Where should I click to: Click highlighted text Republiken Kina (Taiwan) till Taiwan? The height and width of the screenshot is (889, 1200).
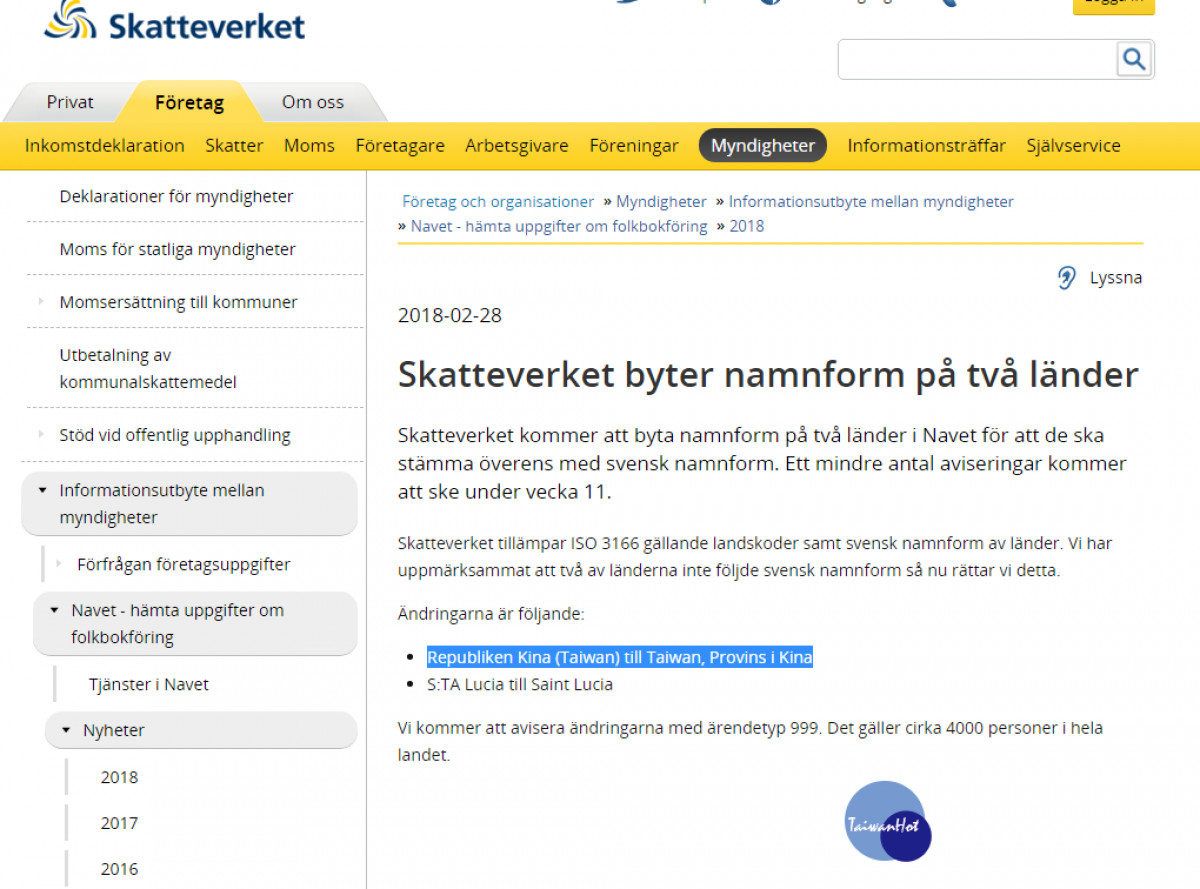[x=620, y=658]
